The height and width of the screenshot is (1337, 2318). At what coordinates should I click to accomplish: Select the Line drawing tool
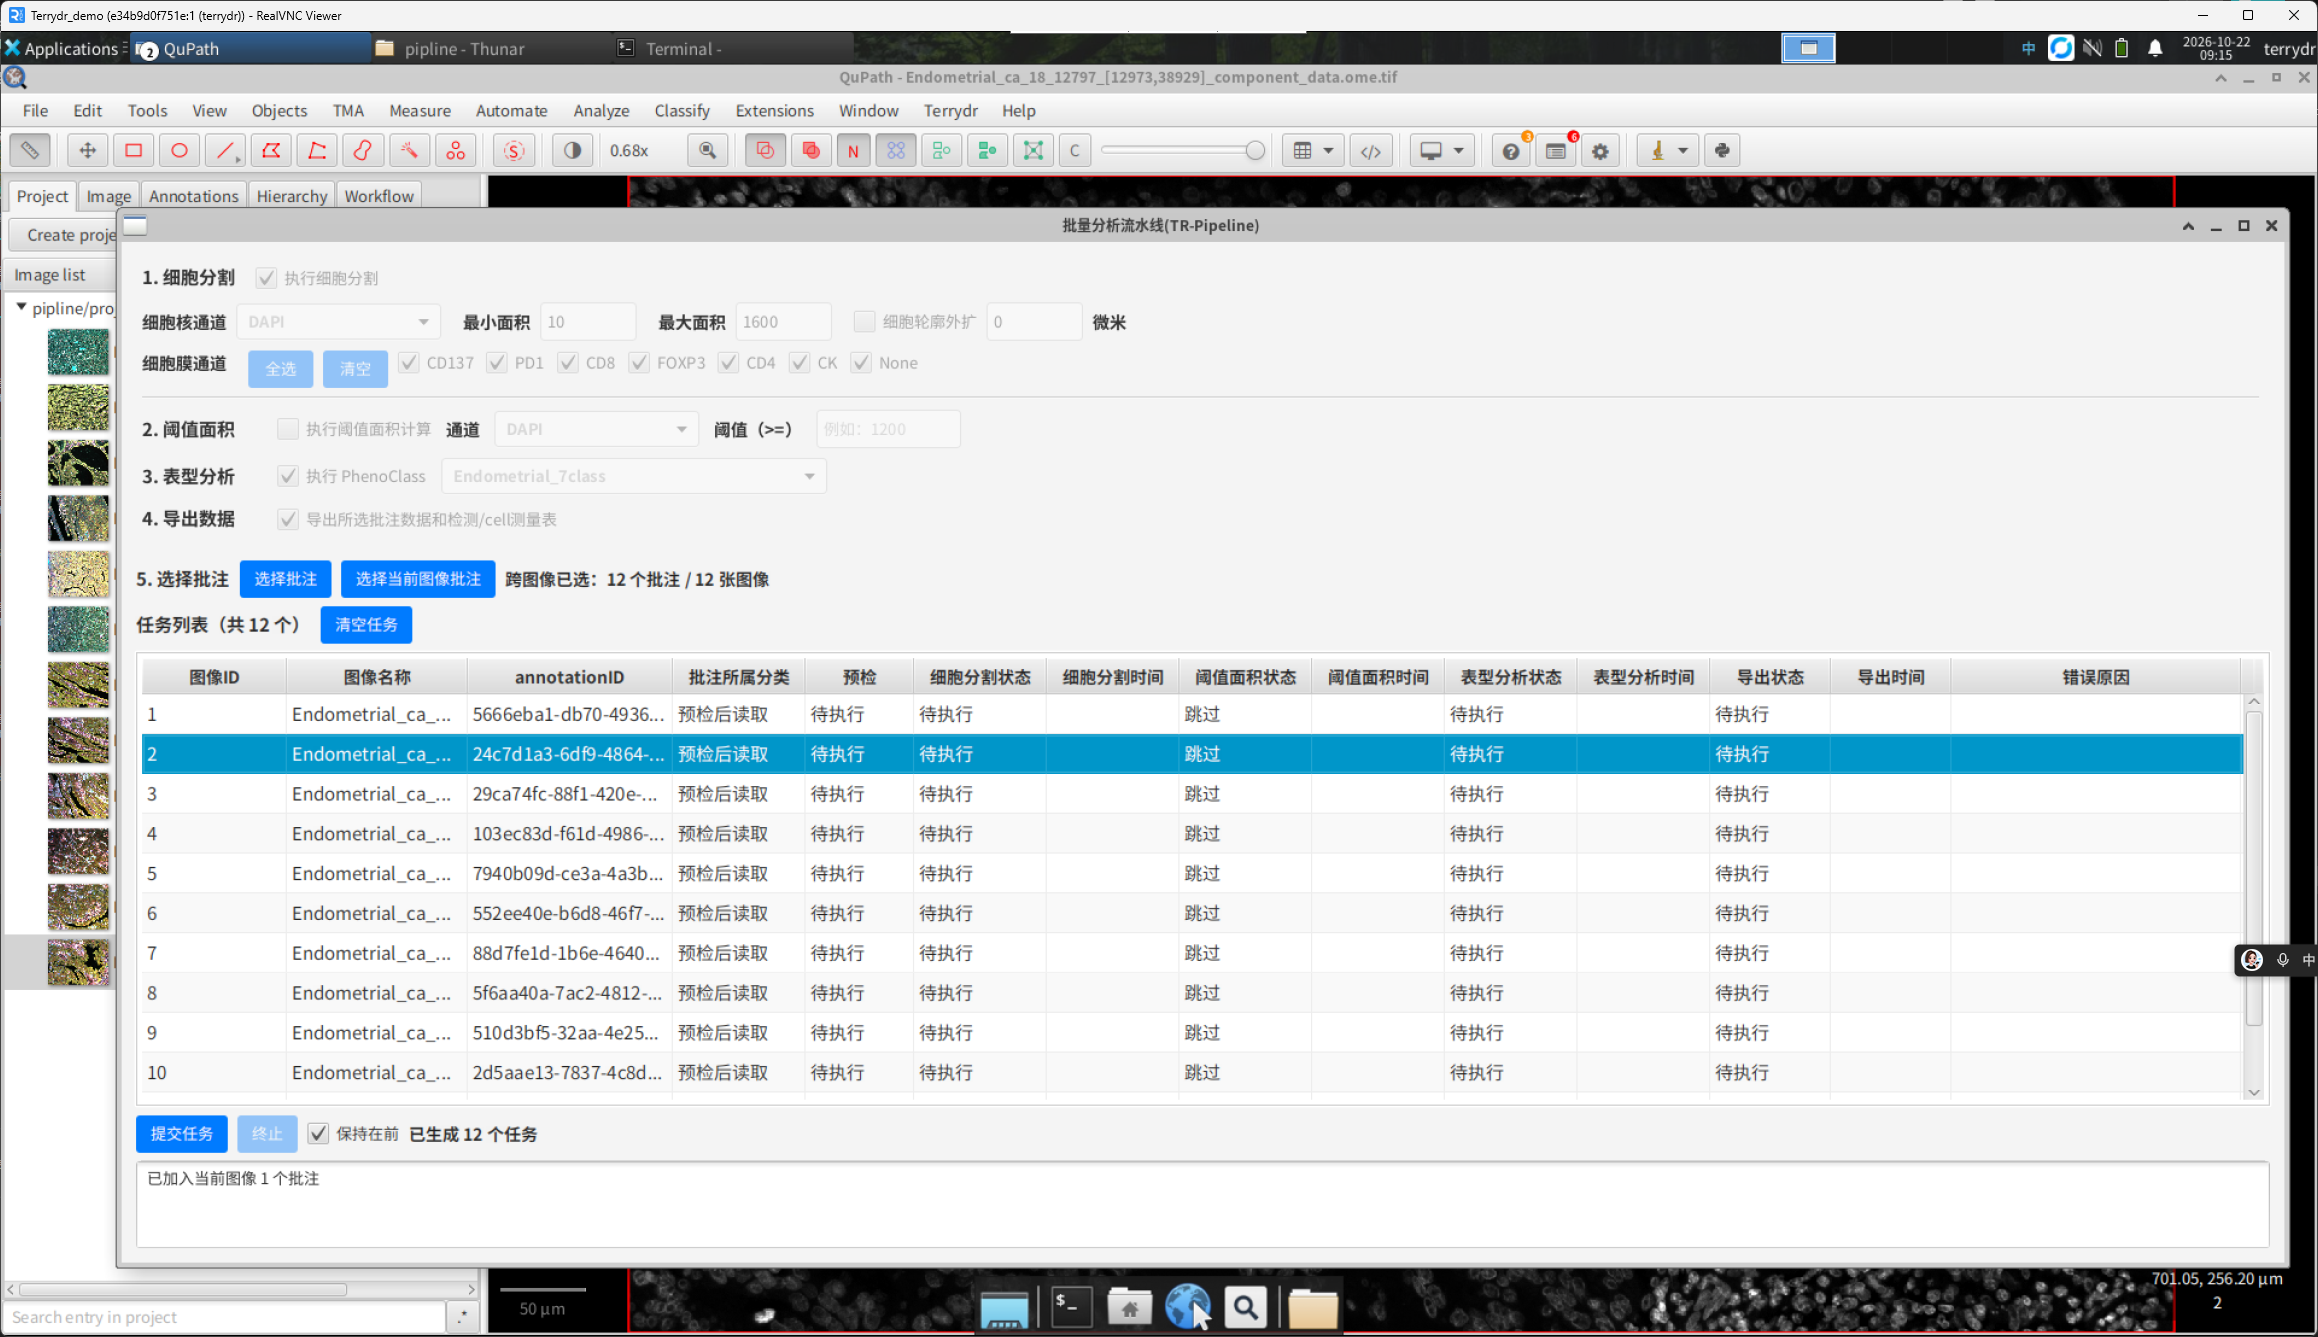(225, 150)
